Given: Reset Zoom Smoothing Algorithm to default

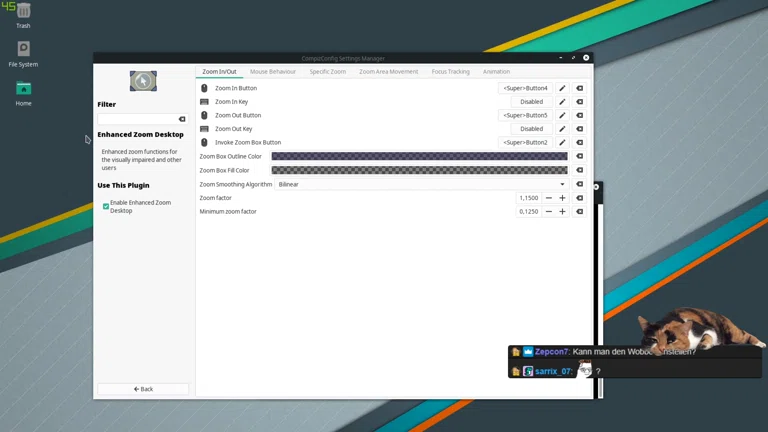Looking at the screenshot, I should point(579,184).
